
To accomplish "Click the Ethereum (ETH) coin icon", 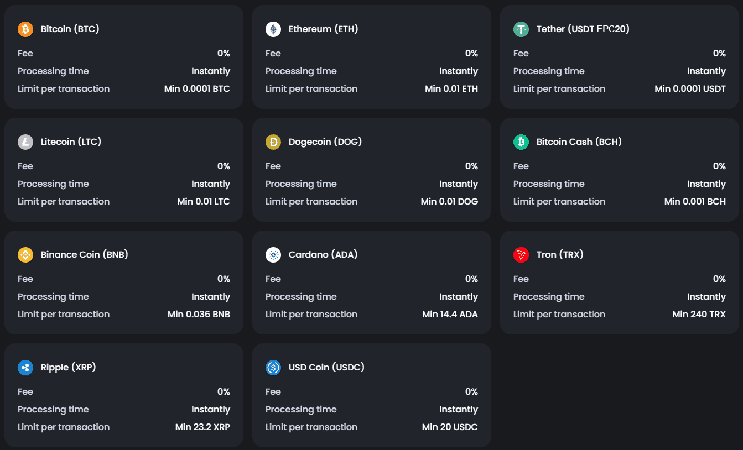I will point(273,29).
